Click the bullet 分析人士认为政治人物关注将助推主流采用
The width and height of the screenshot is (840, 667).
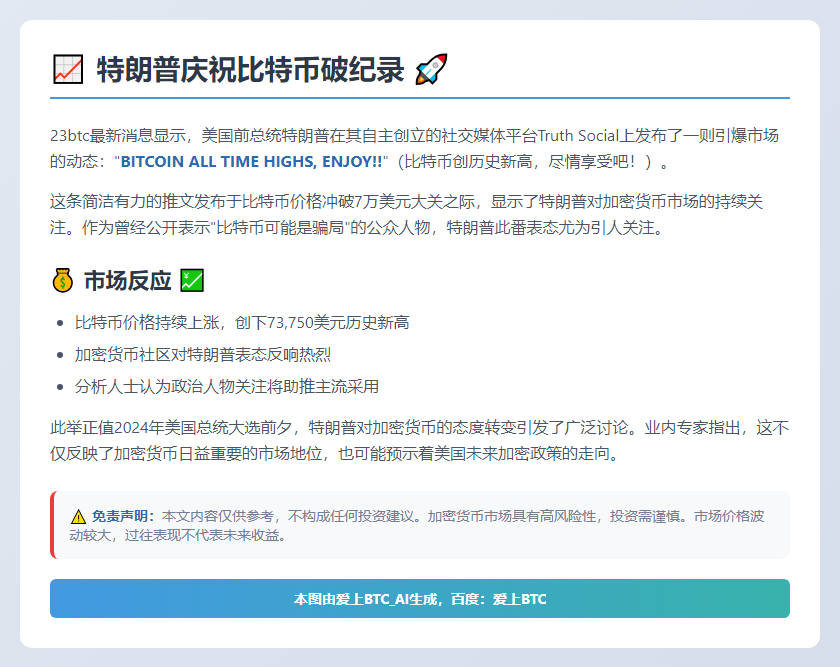click(227, 386)
